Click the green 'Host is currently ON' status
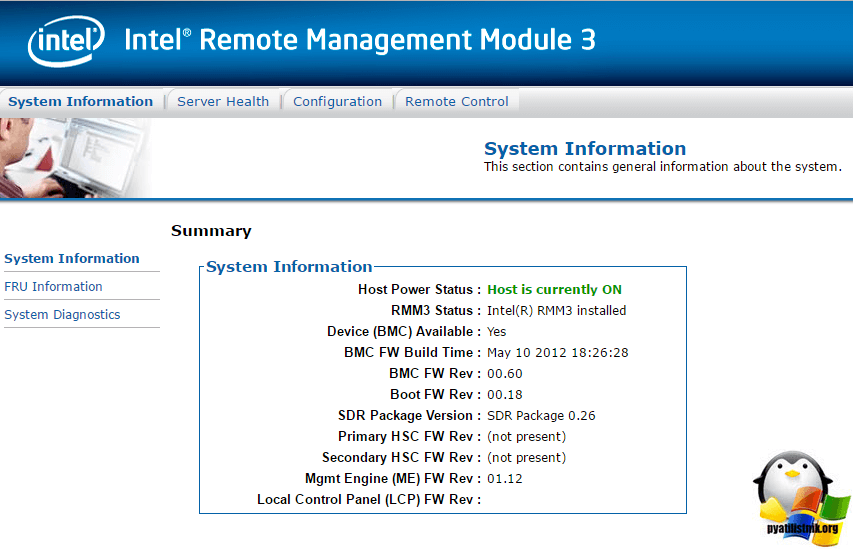 coord(554,290)
